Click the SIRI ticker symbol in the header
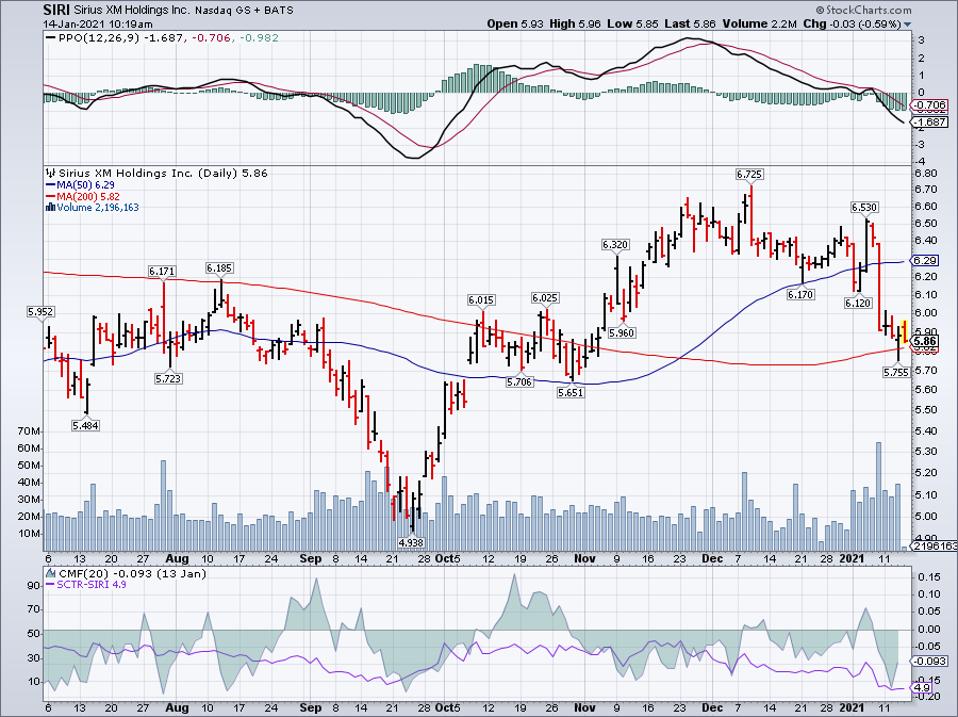The image size is (958, 717). [x=55, y=10]
